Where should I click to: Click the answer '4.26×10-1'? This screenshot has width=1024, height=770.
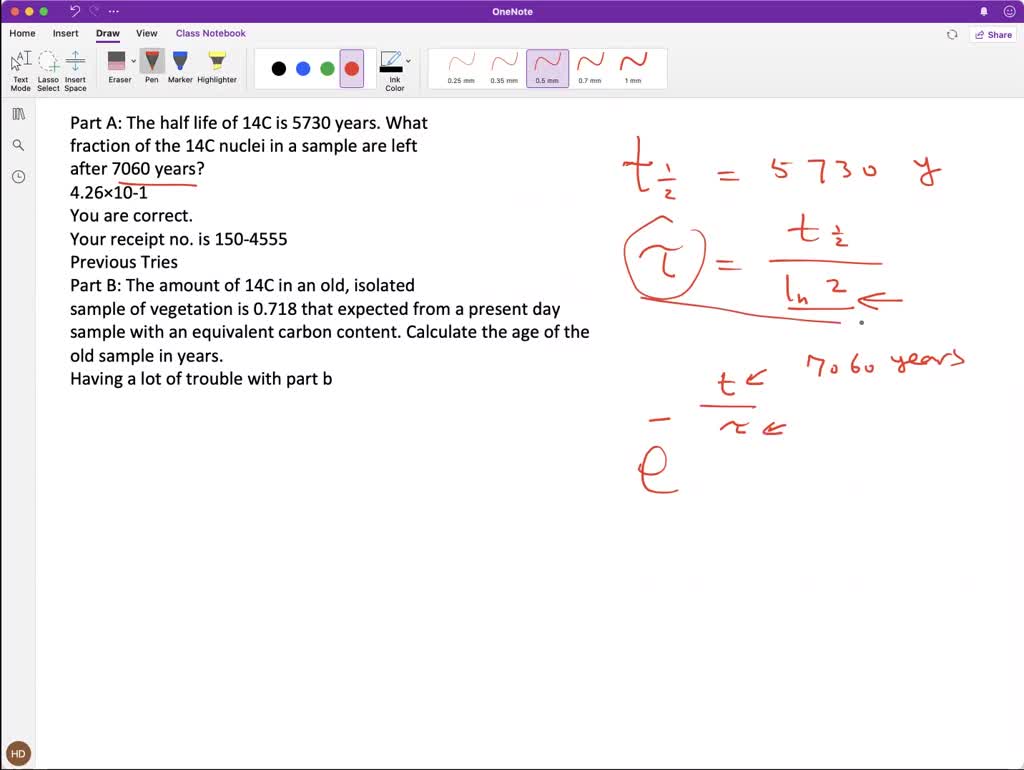pyautogui.click(x=109, y=193)
